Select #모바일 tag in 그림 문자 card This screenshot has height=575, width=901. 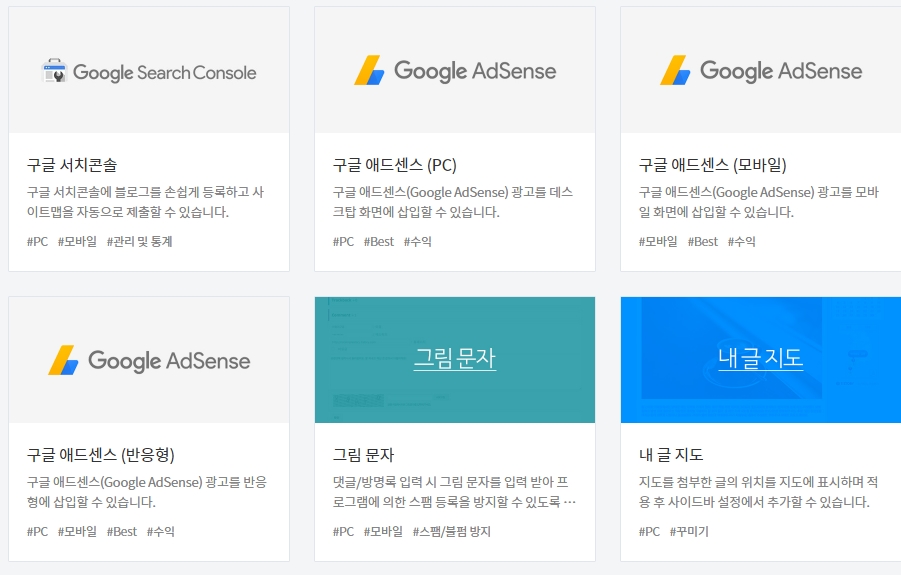pos(383,531)
